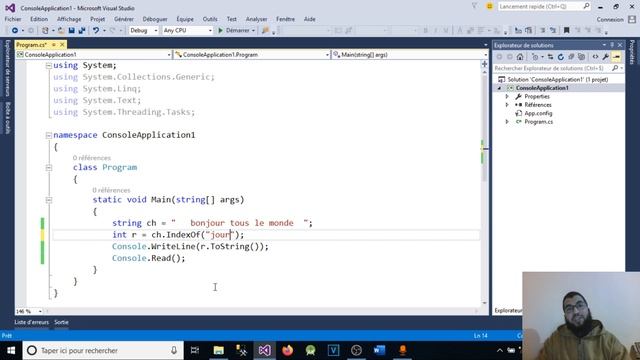
Task: Switch to the Liste d'erreurs tab
Action: coord(31,322)
